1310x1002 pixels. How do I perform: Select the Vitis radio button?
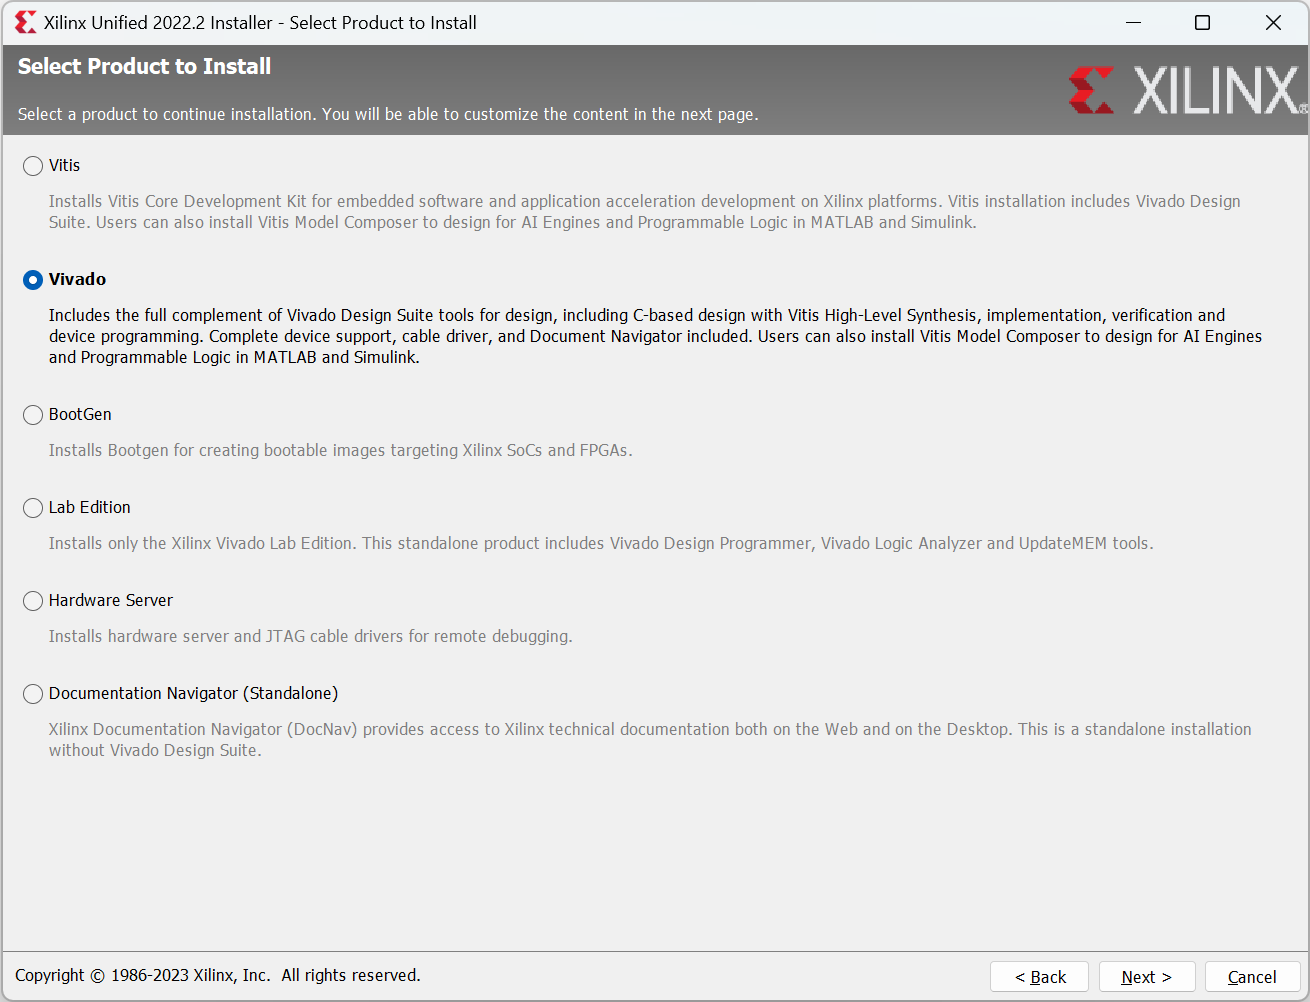click(x=33, y=166)
